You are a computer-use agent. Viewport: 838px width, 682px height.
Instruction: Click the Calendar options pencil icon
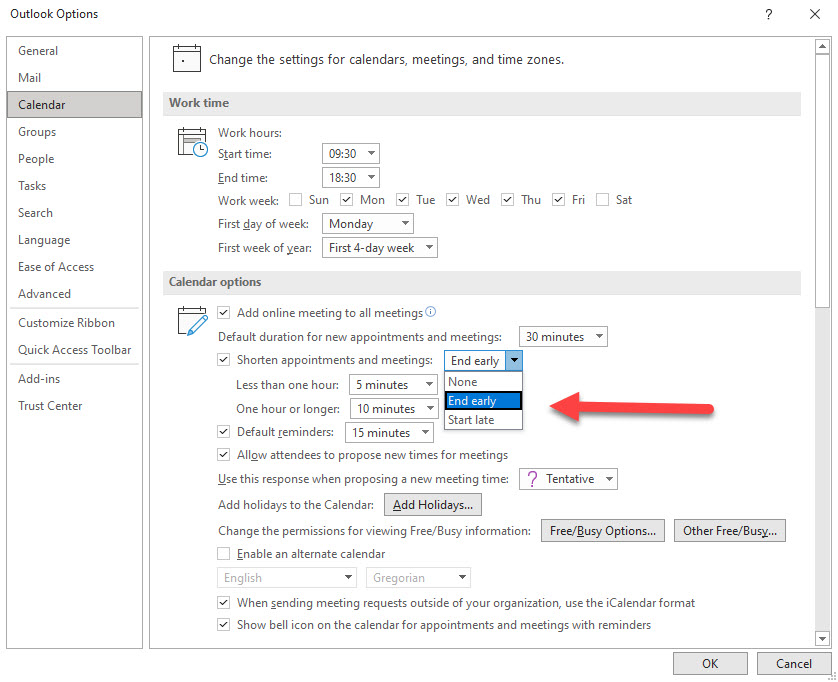[x=192, y=321]
